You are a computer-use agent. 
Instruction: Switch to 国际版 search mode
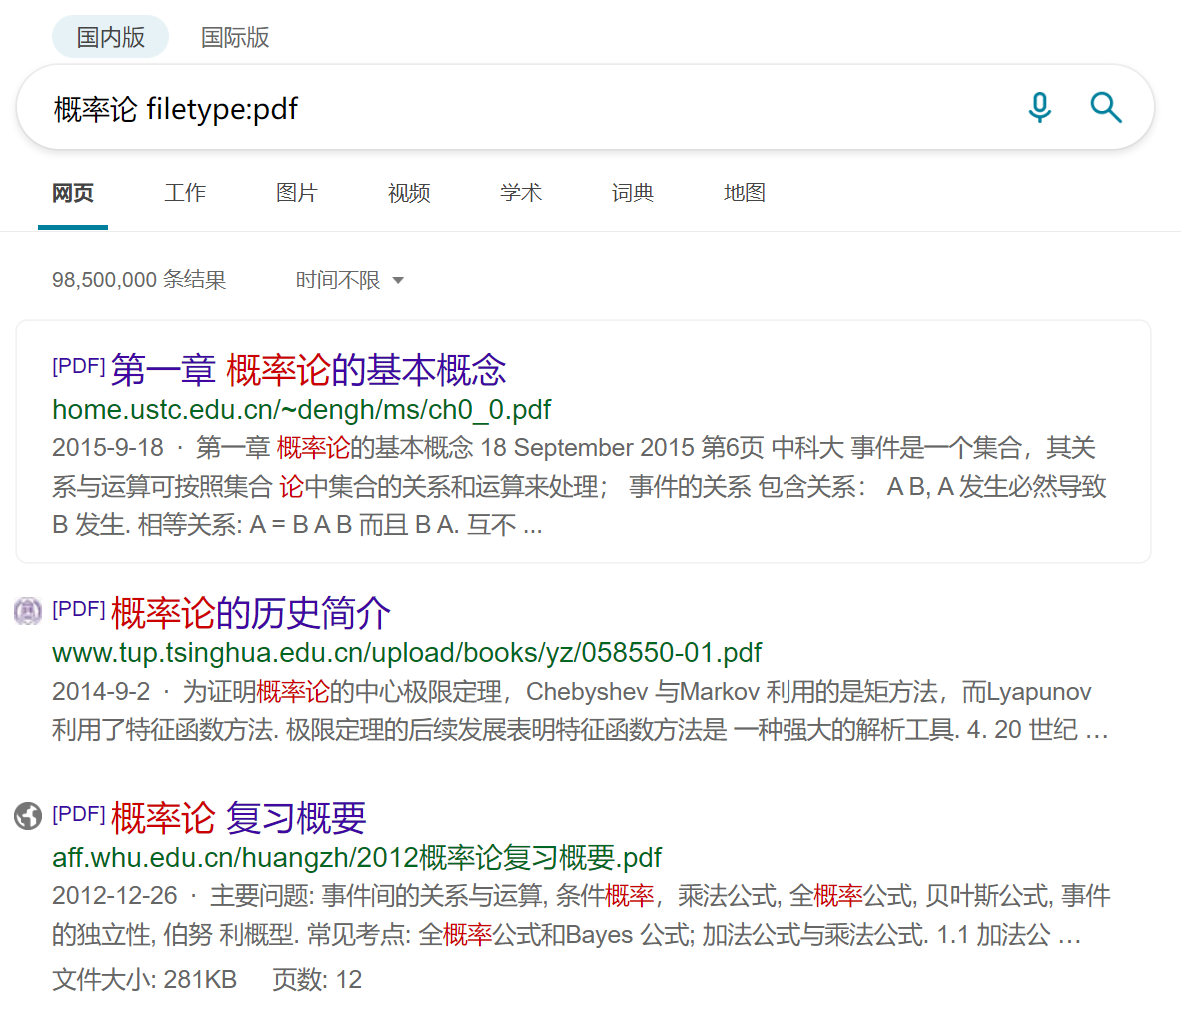tap(235, 37)
